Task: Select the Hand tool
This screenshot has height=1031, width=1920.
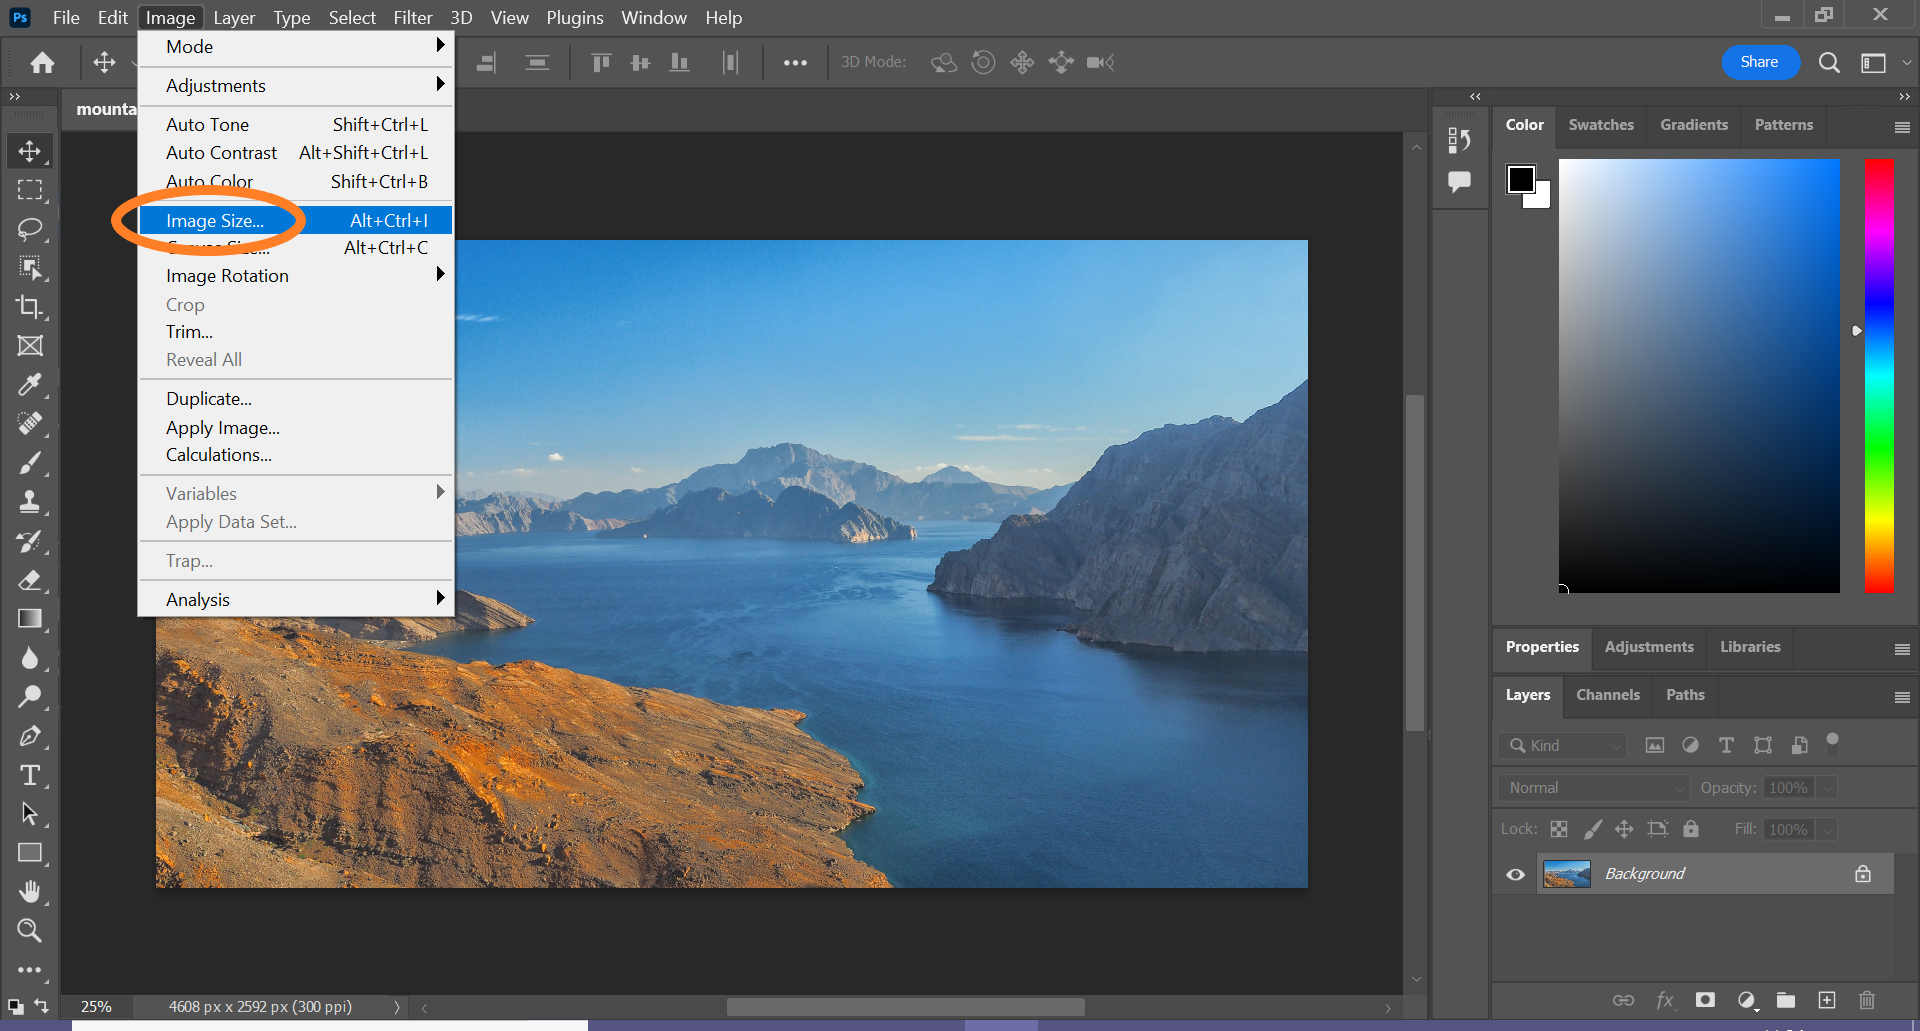Action: (30, 892)
